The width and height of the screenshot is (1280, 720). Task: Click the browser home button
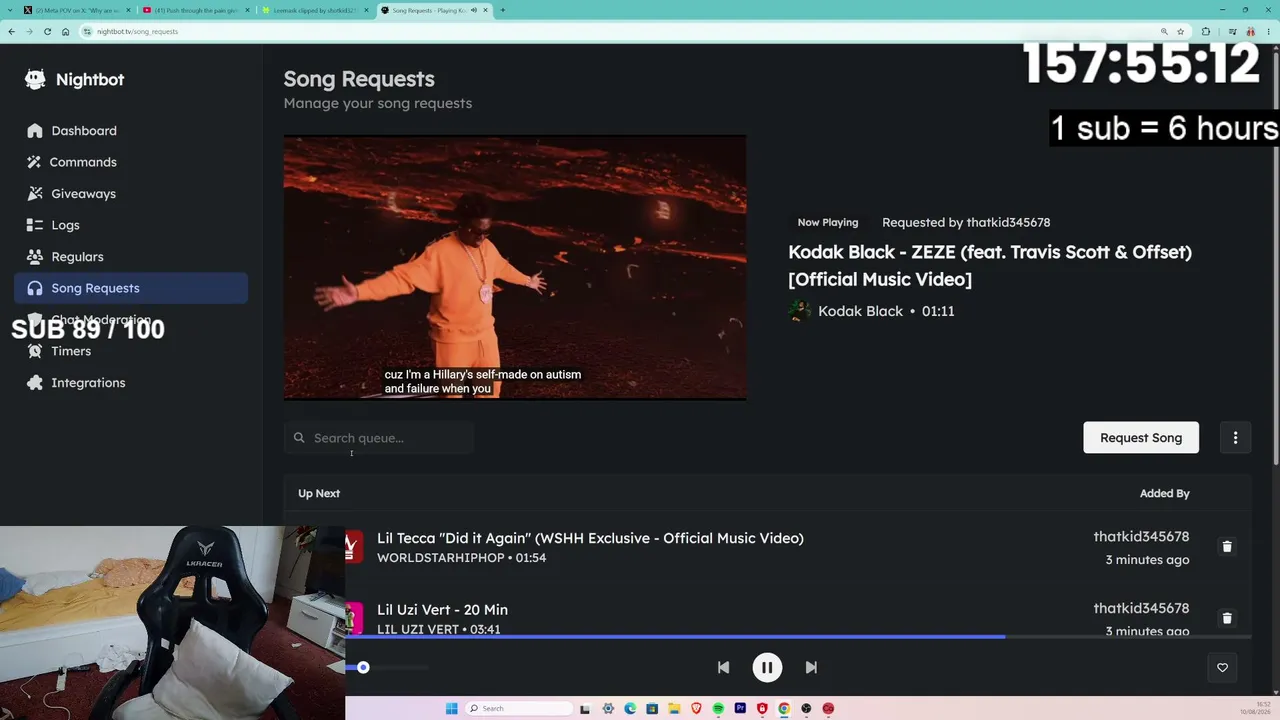(x=66, y=31)
